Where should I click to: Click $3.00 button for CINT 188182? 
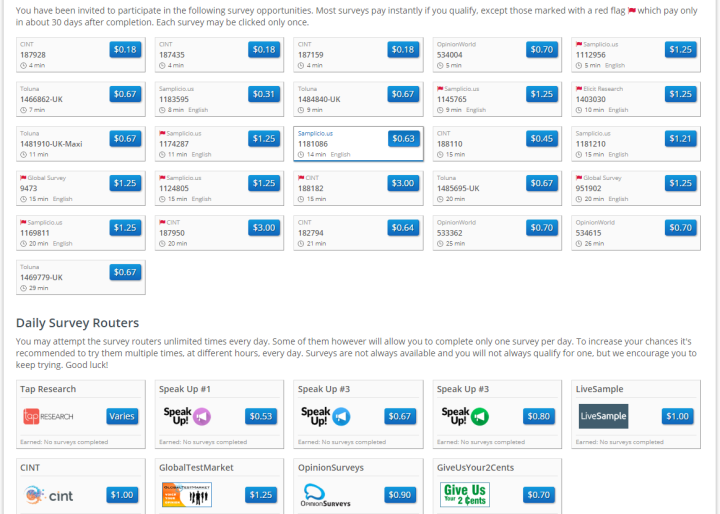[x=403, y=183]
